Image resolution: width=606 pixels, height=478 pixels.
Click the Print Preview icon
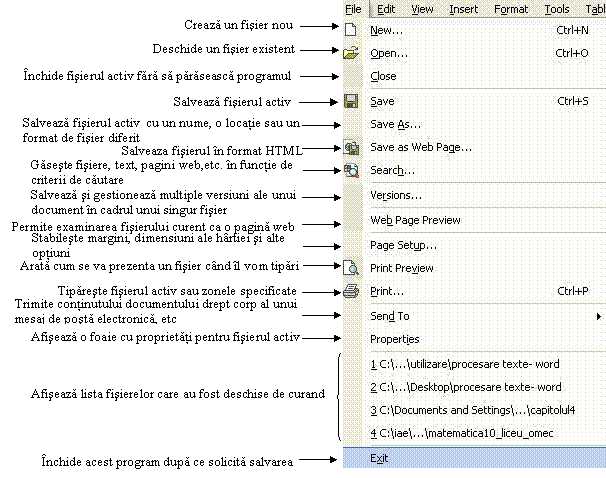[351, 268]
